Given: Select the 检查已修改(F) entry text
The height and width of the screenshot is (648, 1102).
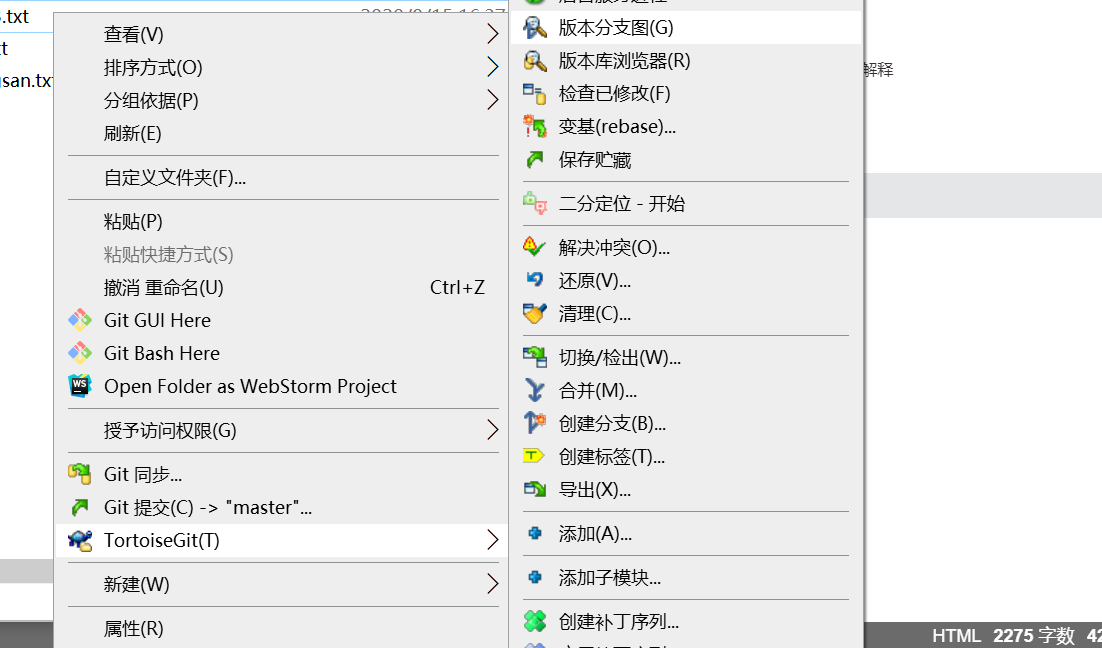Looking at the screenshot, I should [614, 93].
